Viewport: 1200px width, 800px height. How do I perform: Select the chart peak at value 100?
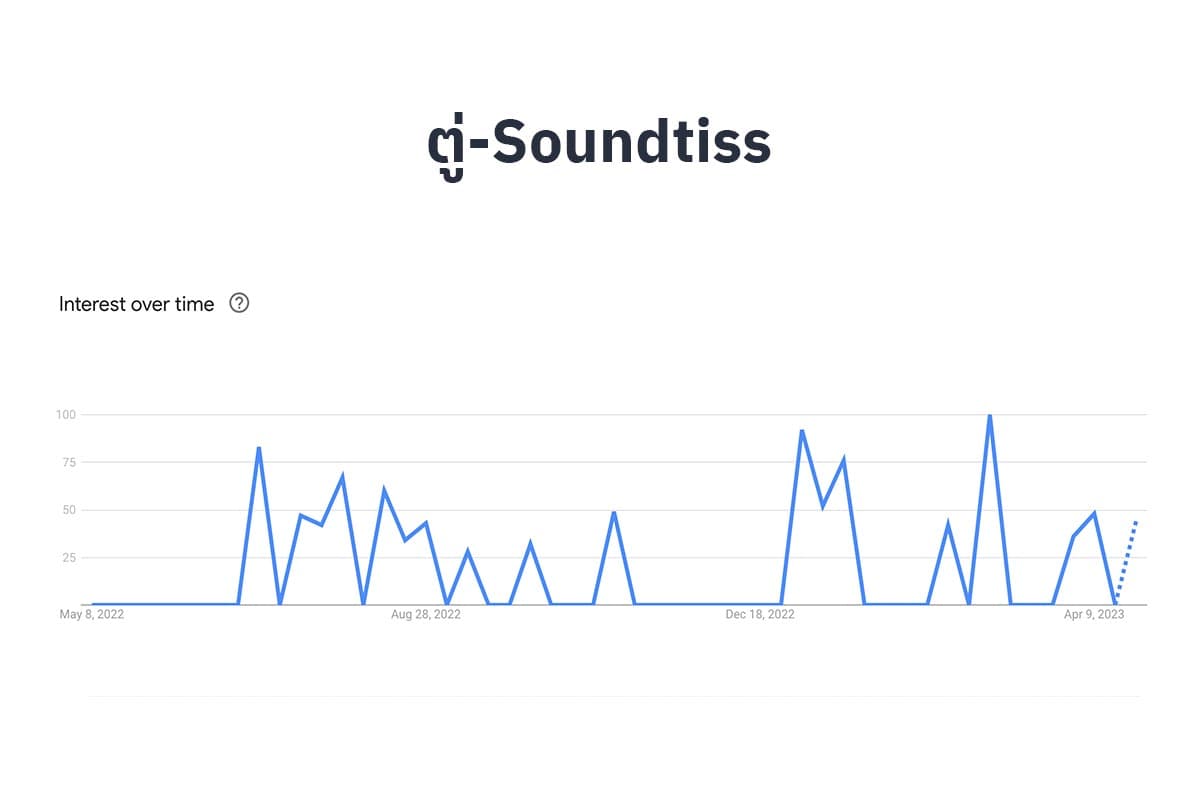pyautogui.click(x=989, y=415)
